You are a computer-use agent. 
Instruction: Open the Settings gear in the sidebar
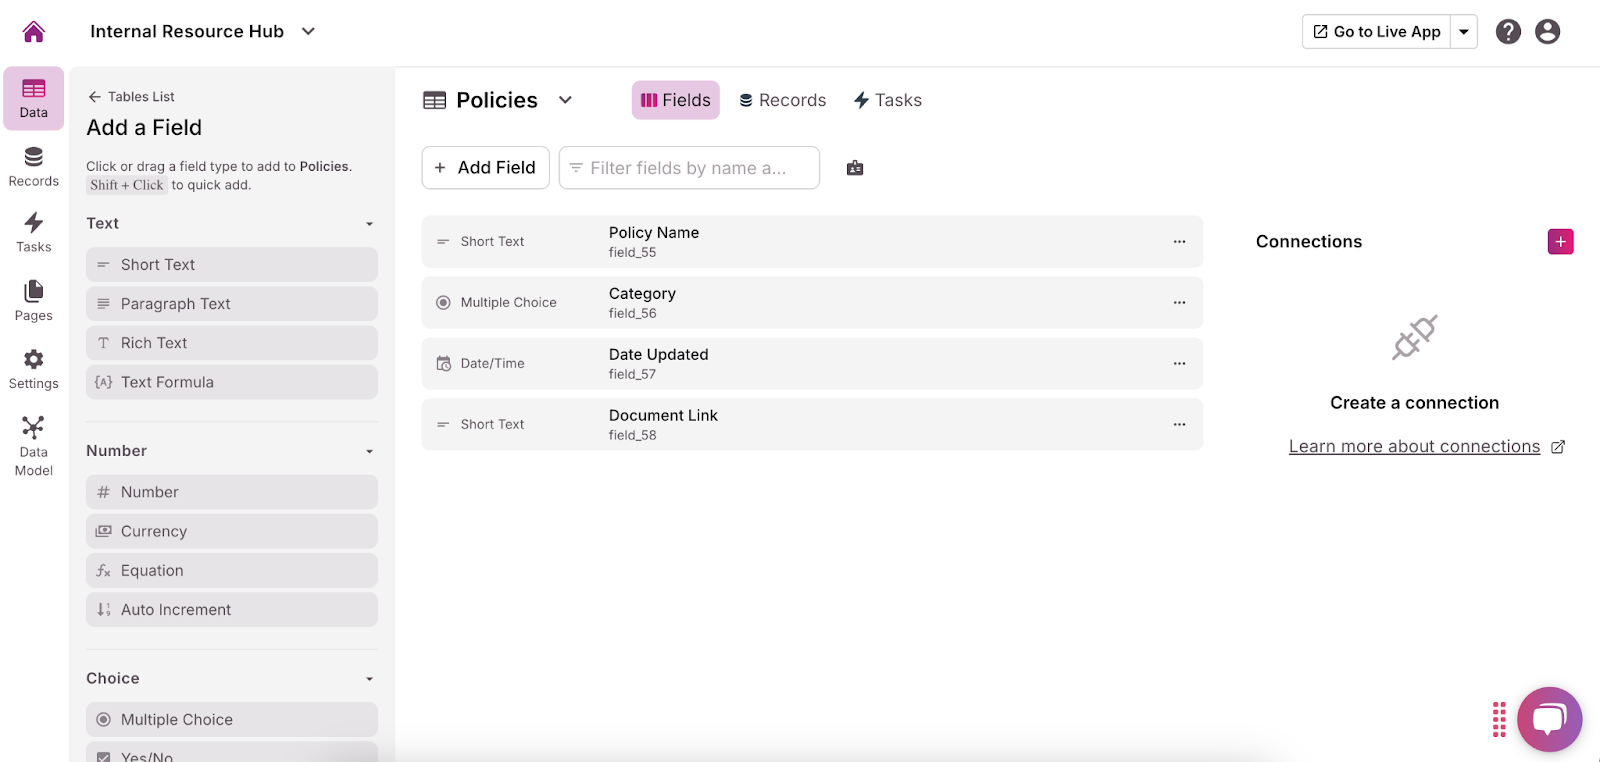pyautogui.click(x=33, y=369)
